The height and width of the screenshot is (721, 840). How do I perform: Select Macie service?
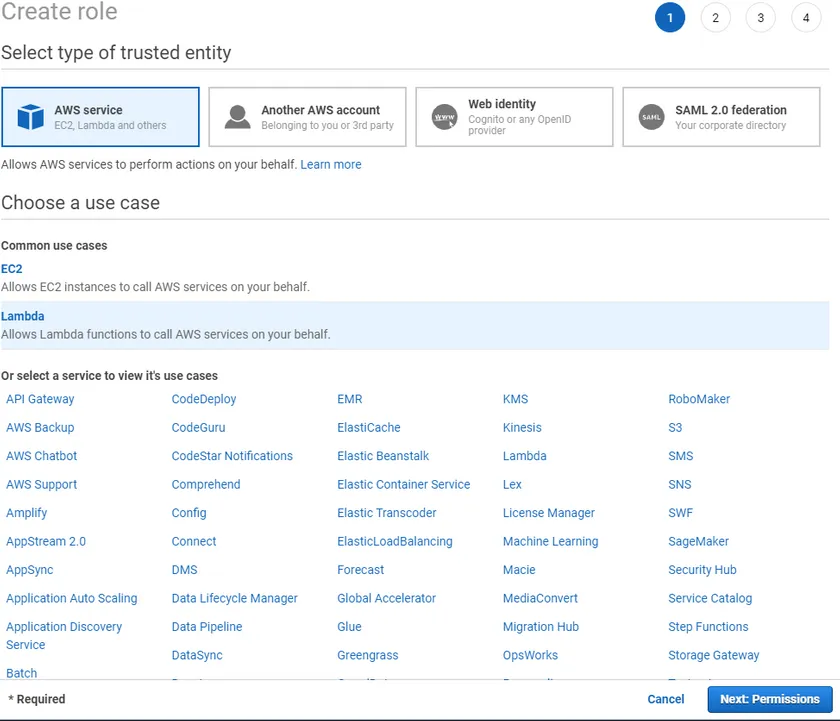tap(519, 570)
